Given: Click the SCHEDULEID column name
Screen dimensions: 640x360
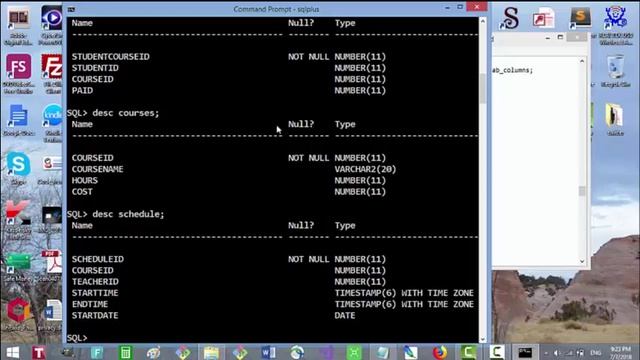Looking at the screenshot, I should click(x=98, y=259).
